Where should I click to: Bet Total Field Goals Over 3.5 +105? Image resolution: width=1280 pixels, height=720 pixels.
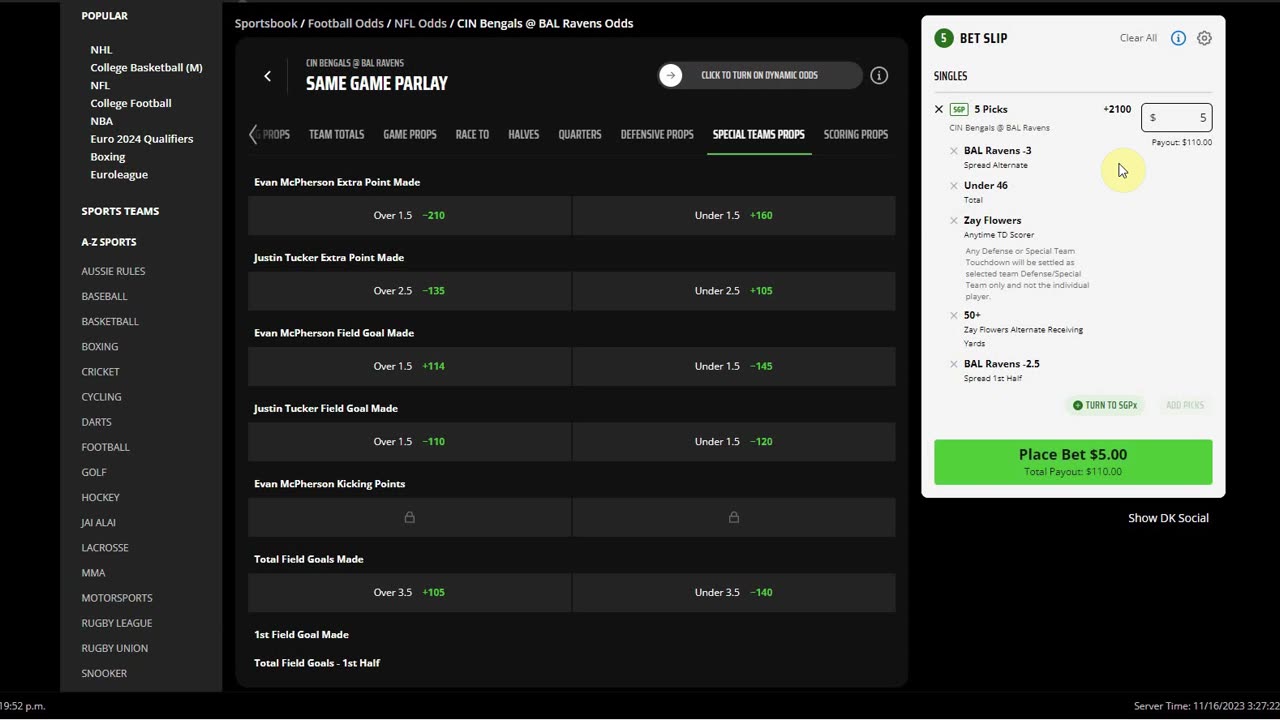[409, 592]
